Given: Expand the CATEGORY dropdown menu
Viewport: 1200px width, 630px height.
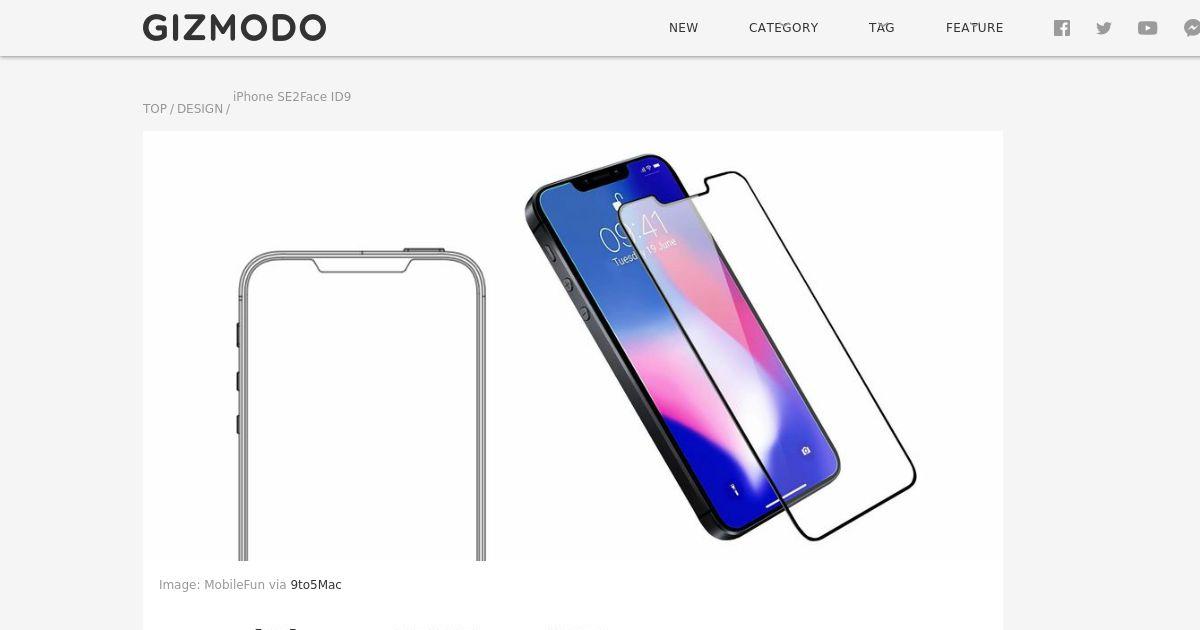Looking at the screenshot, I should [784, 28].
